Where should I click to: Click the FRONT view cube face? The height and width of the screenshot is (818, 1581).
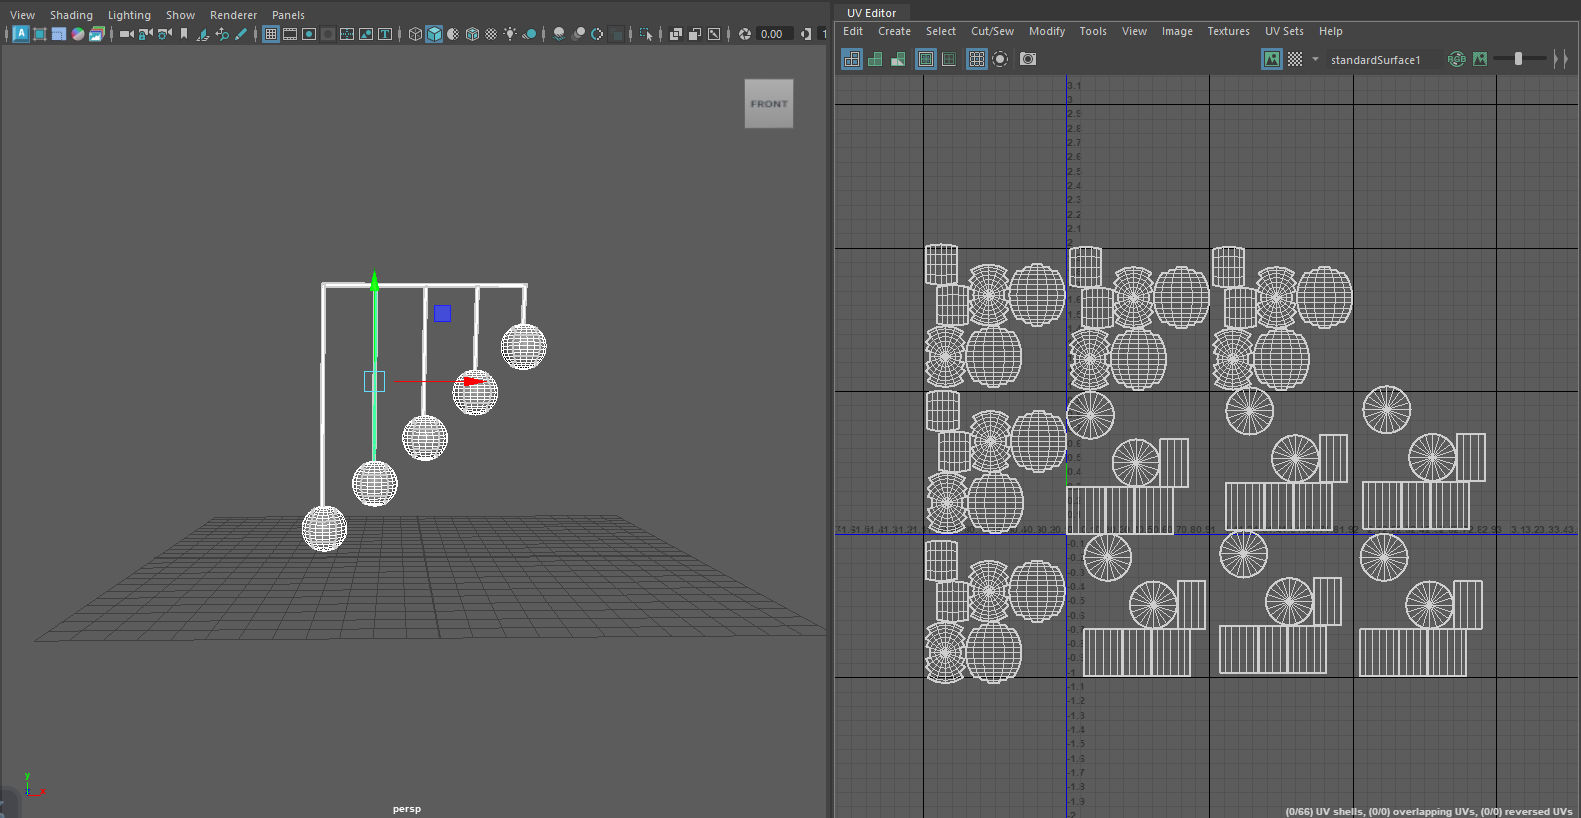point(769,104)
